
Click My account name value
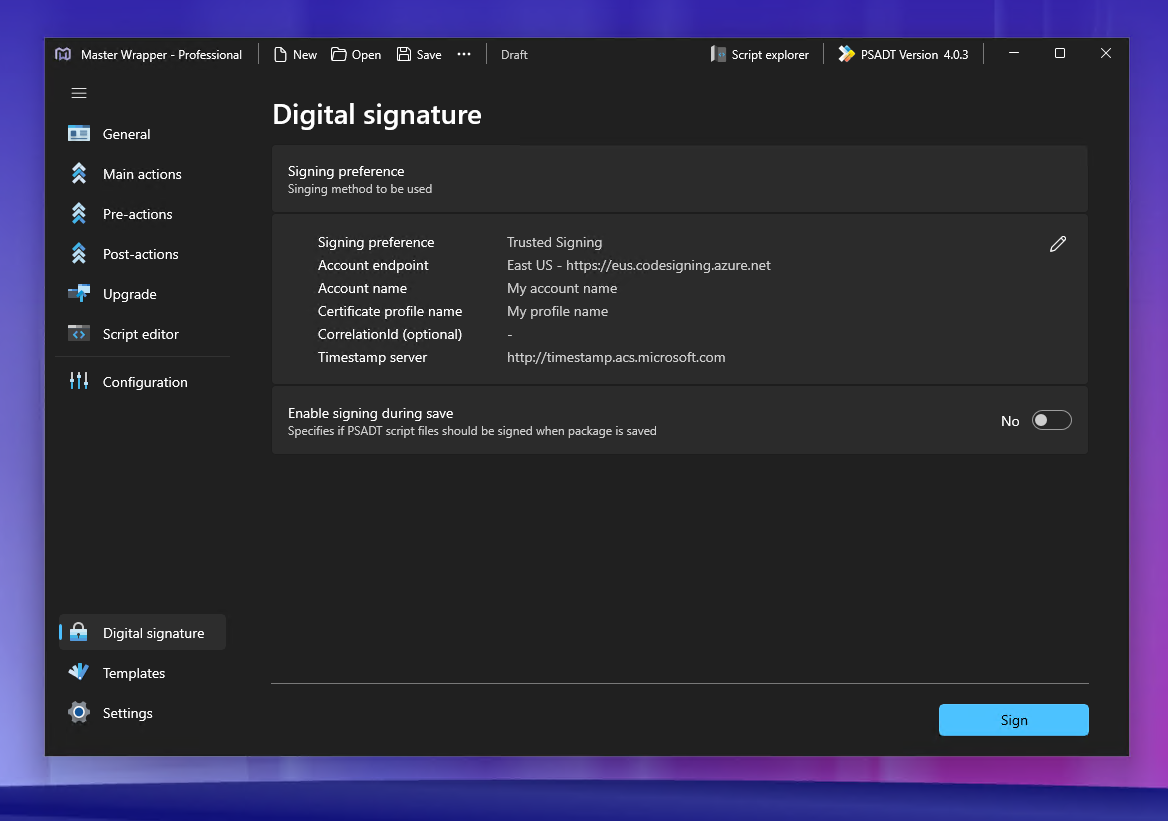(x=562, y=288)
